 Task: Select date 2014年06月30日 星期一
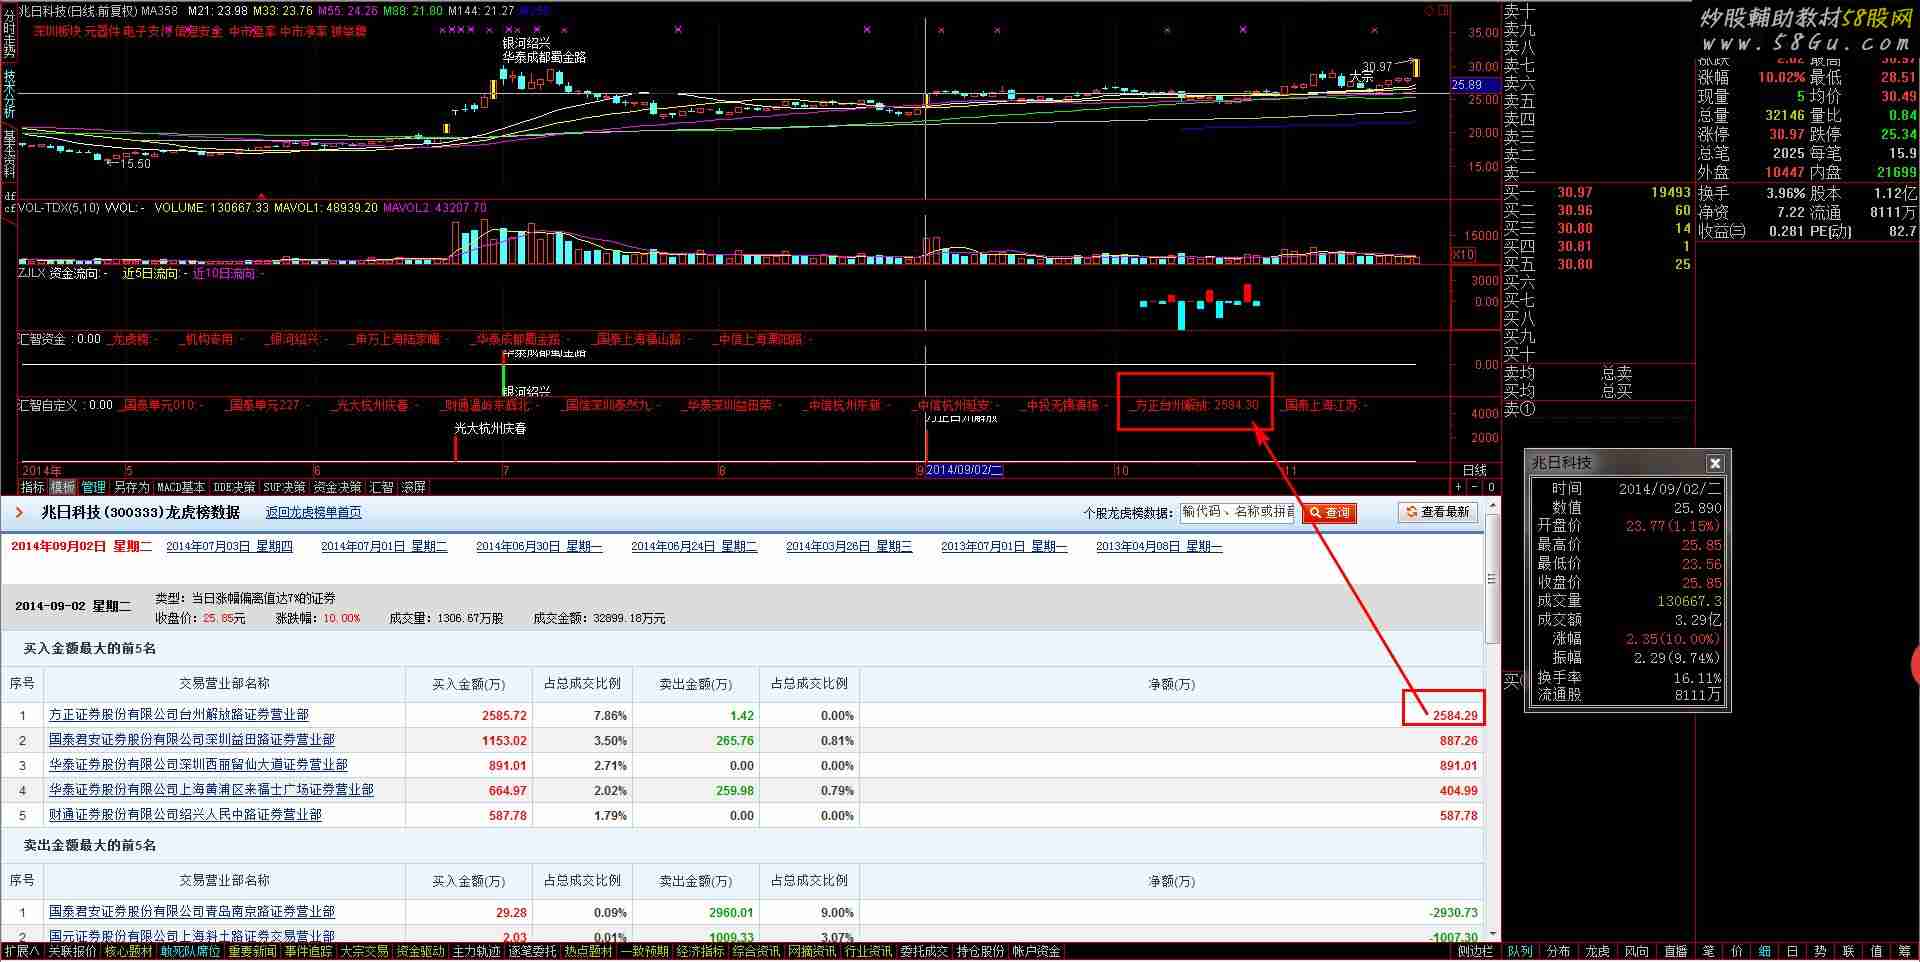pos(539,546)
